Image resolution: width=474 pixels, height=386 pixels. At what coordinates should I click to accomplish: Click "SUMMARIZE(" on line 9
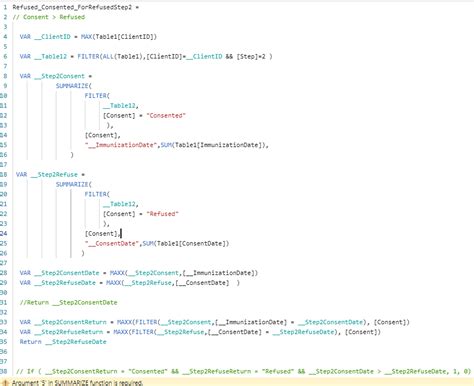74,86
